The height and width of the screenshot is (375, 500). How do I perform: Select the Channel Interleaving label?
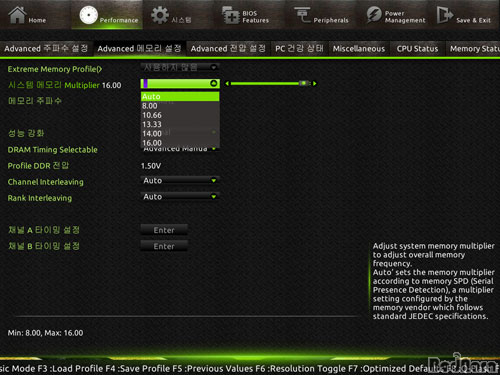tap(46, 182)
